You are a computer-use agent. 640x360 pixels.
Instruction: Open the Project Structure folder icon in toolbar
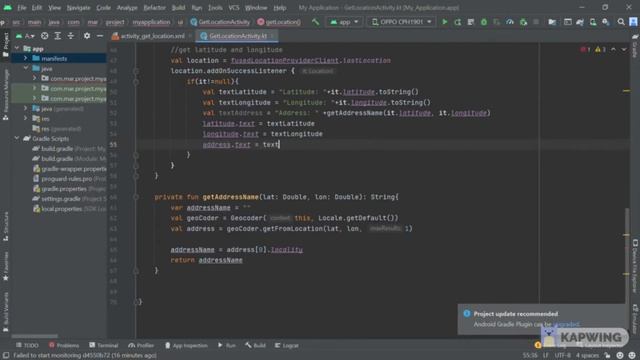pyautogui.click(x=552, y=22)
